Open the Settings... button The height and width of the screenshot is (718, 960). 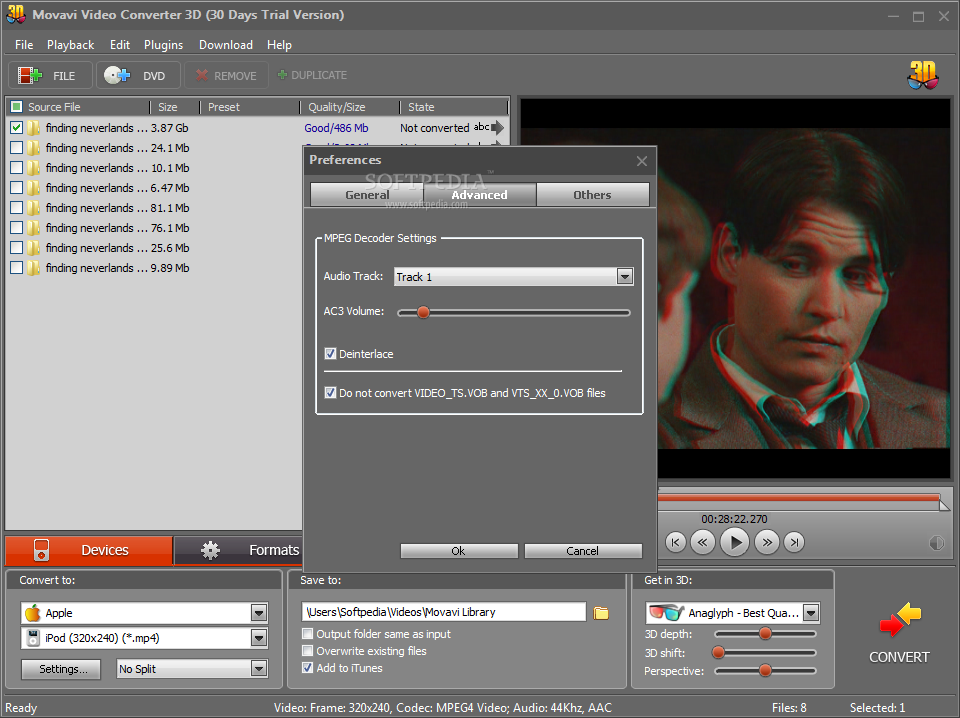[x=63, y=669]
